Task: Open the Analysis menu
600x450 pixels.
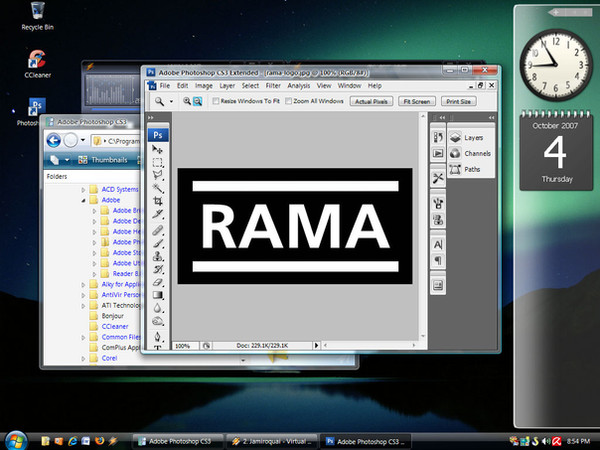Action: click(298, 86)
